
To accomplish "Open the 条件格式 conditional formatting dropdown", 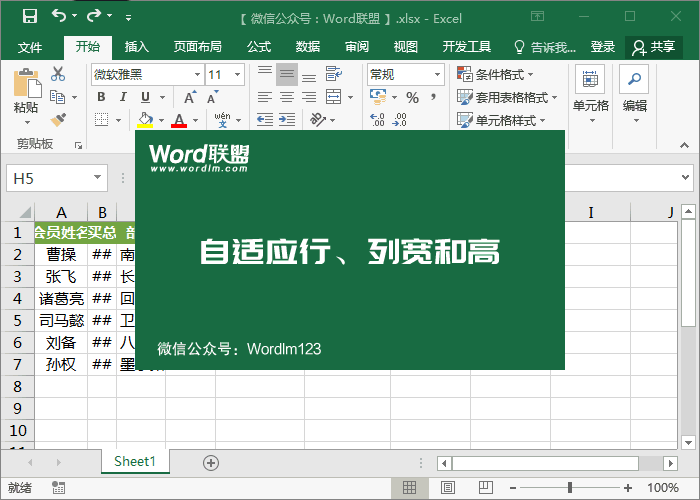I will [495, 74].
